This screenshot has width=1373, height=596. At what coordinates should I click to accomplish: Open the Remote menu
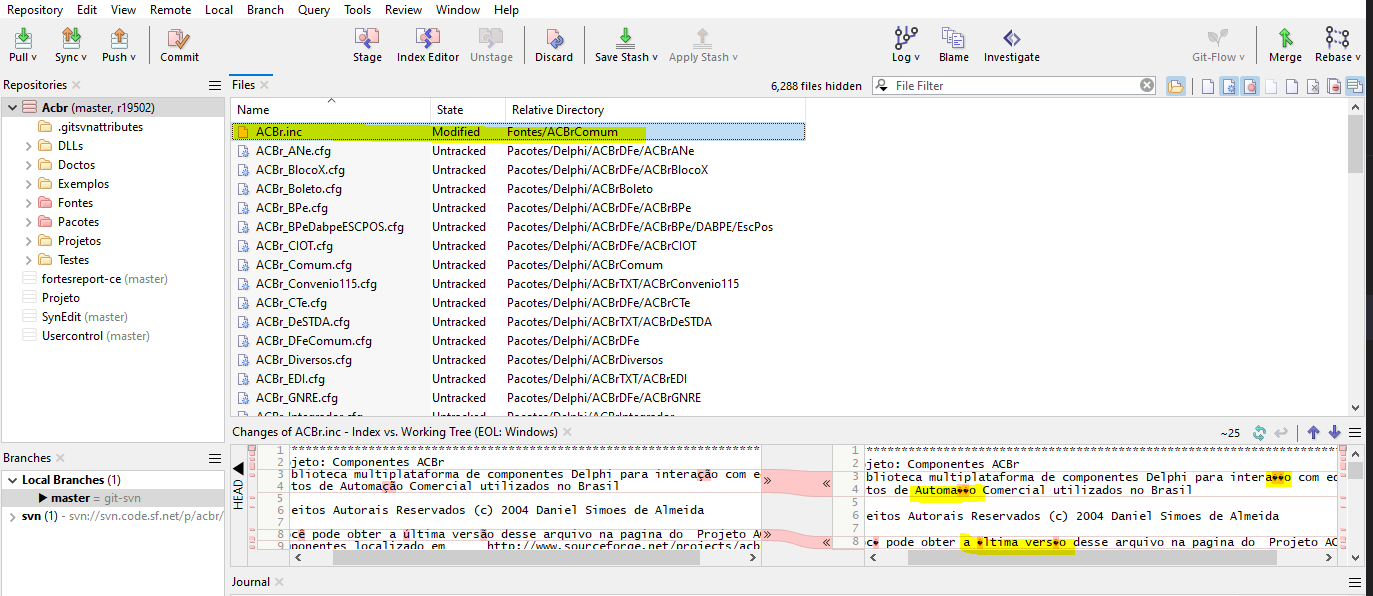171,10
